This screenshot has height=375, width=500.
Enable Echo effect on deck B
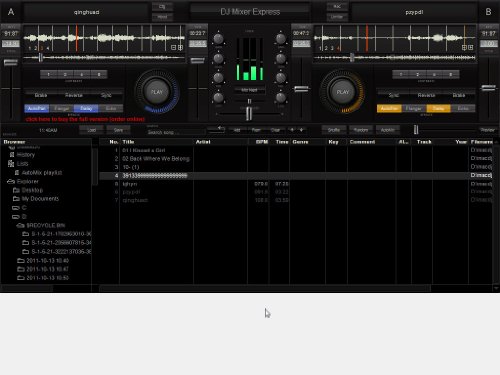tap(463, 108)
